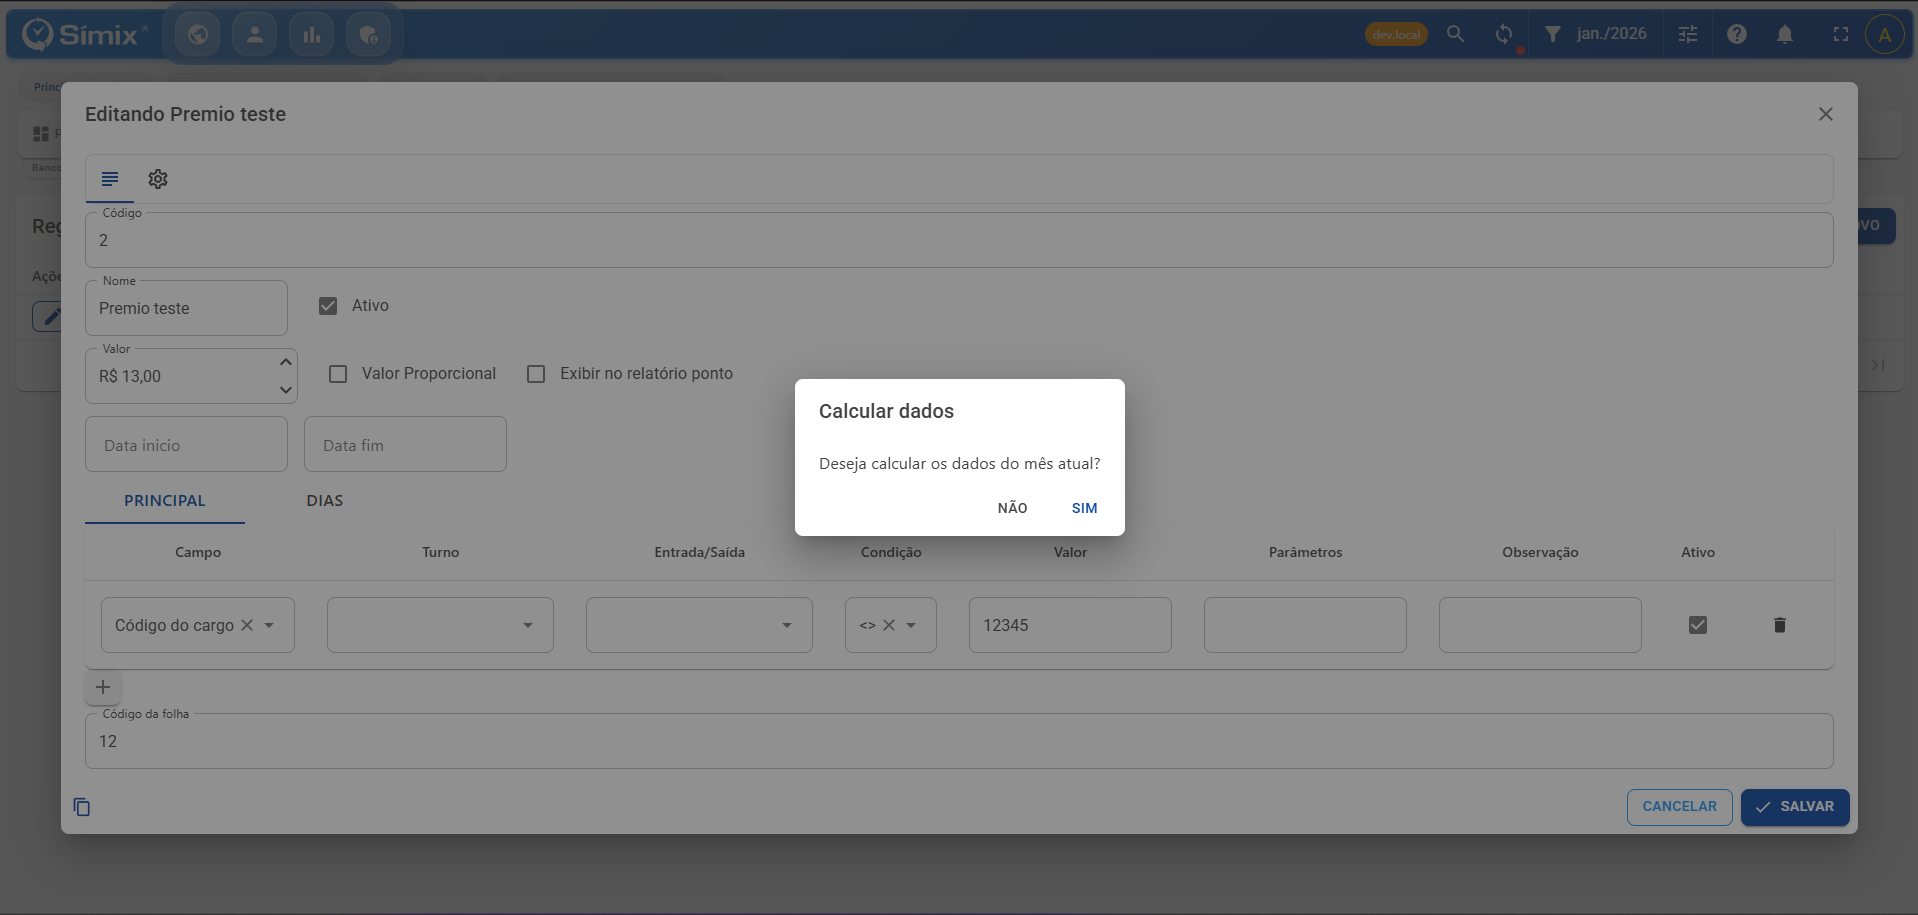Open the Entrada/Saída dropdown
Image resolution: width=1918 pixels, height=915 pixels.
pyautogui.click(x=699, y=625)
